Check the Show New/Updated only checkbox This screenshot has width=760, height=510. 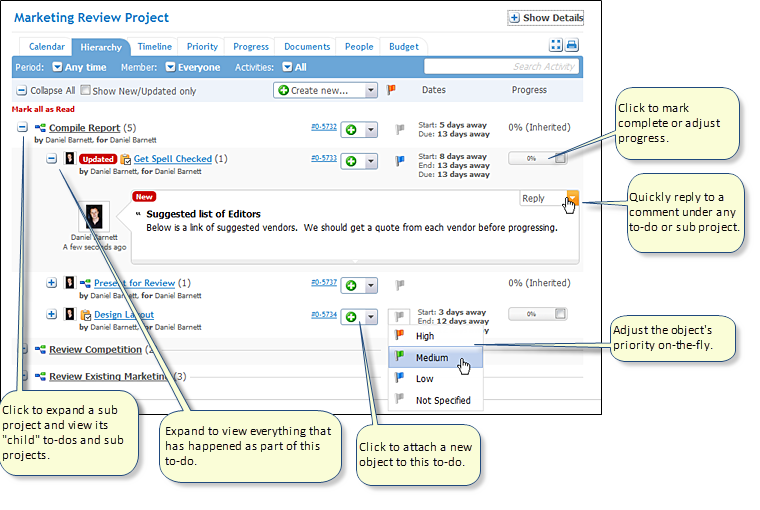[86, 90]
